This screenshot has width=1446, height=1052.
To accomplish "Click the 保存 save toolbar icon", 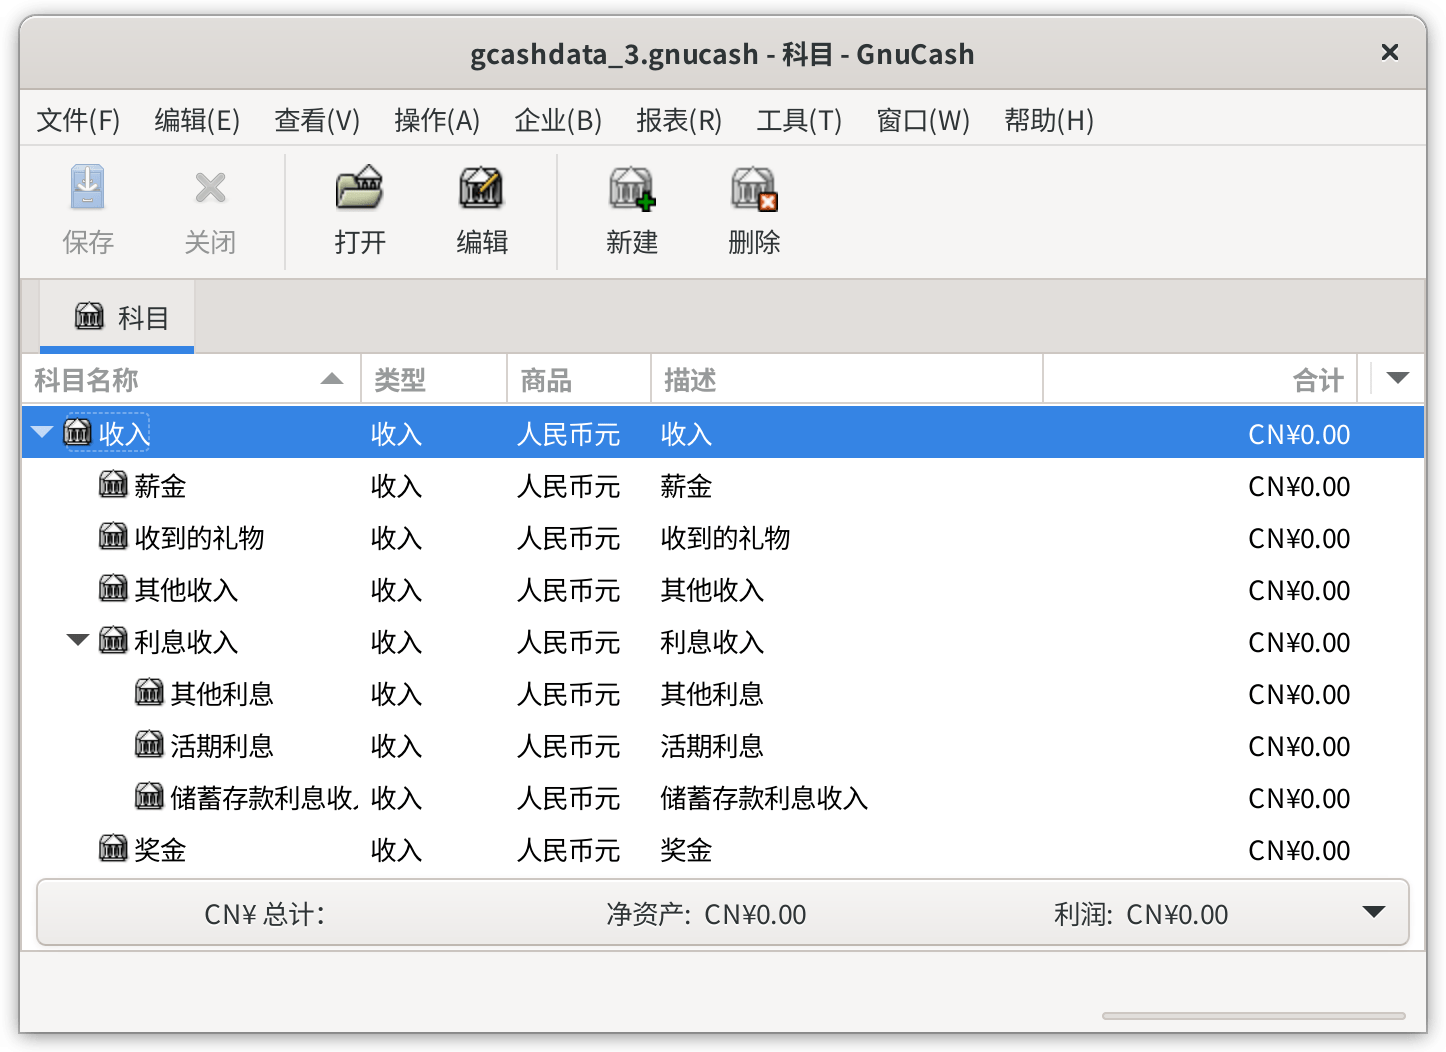I will pyautogui.click(x=88, y=188).
